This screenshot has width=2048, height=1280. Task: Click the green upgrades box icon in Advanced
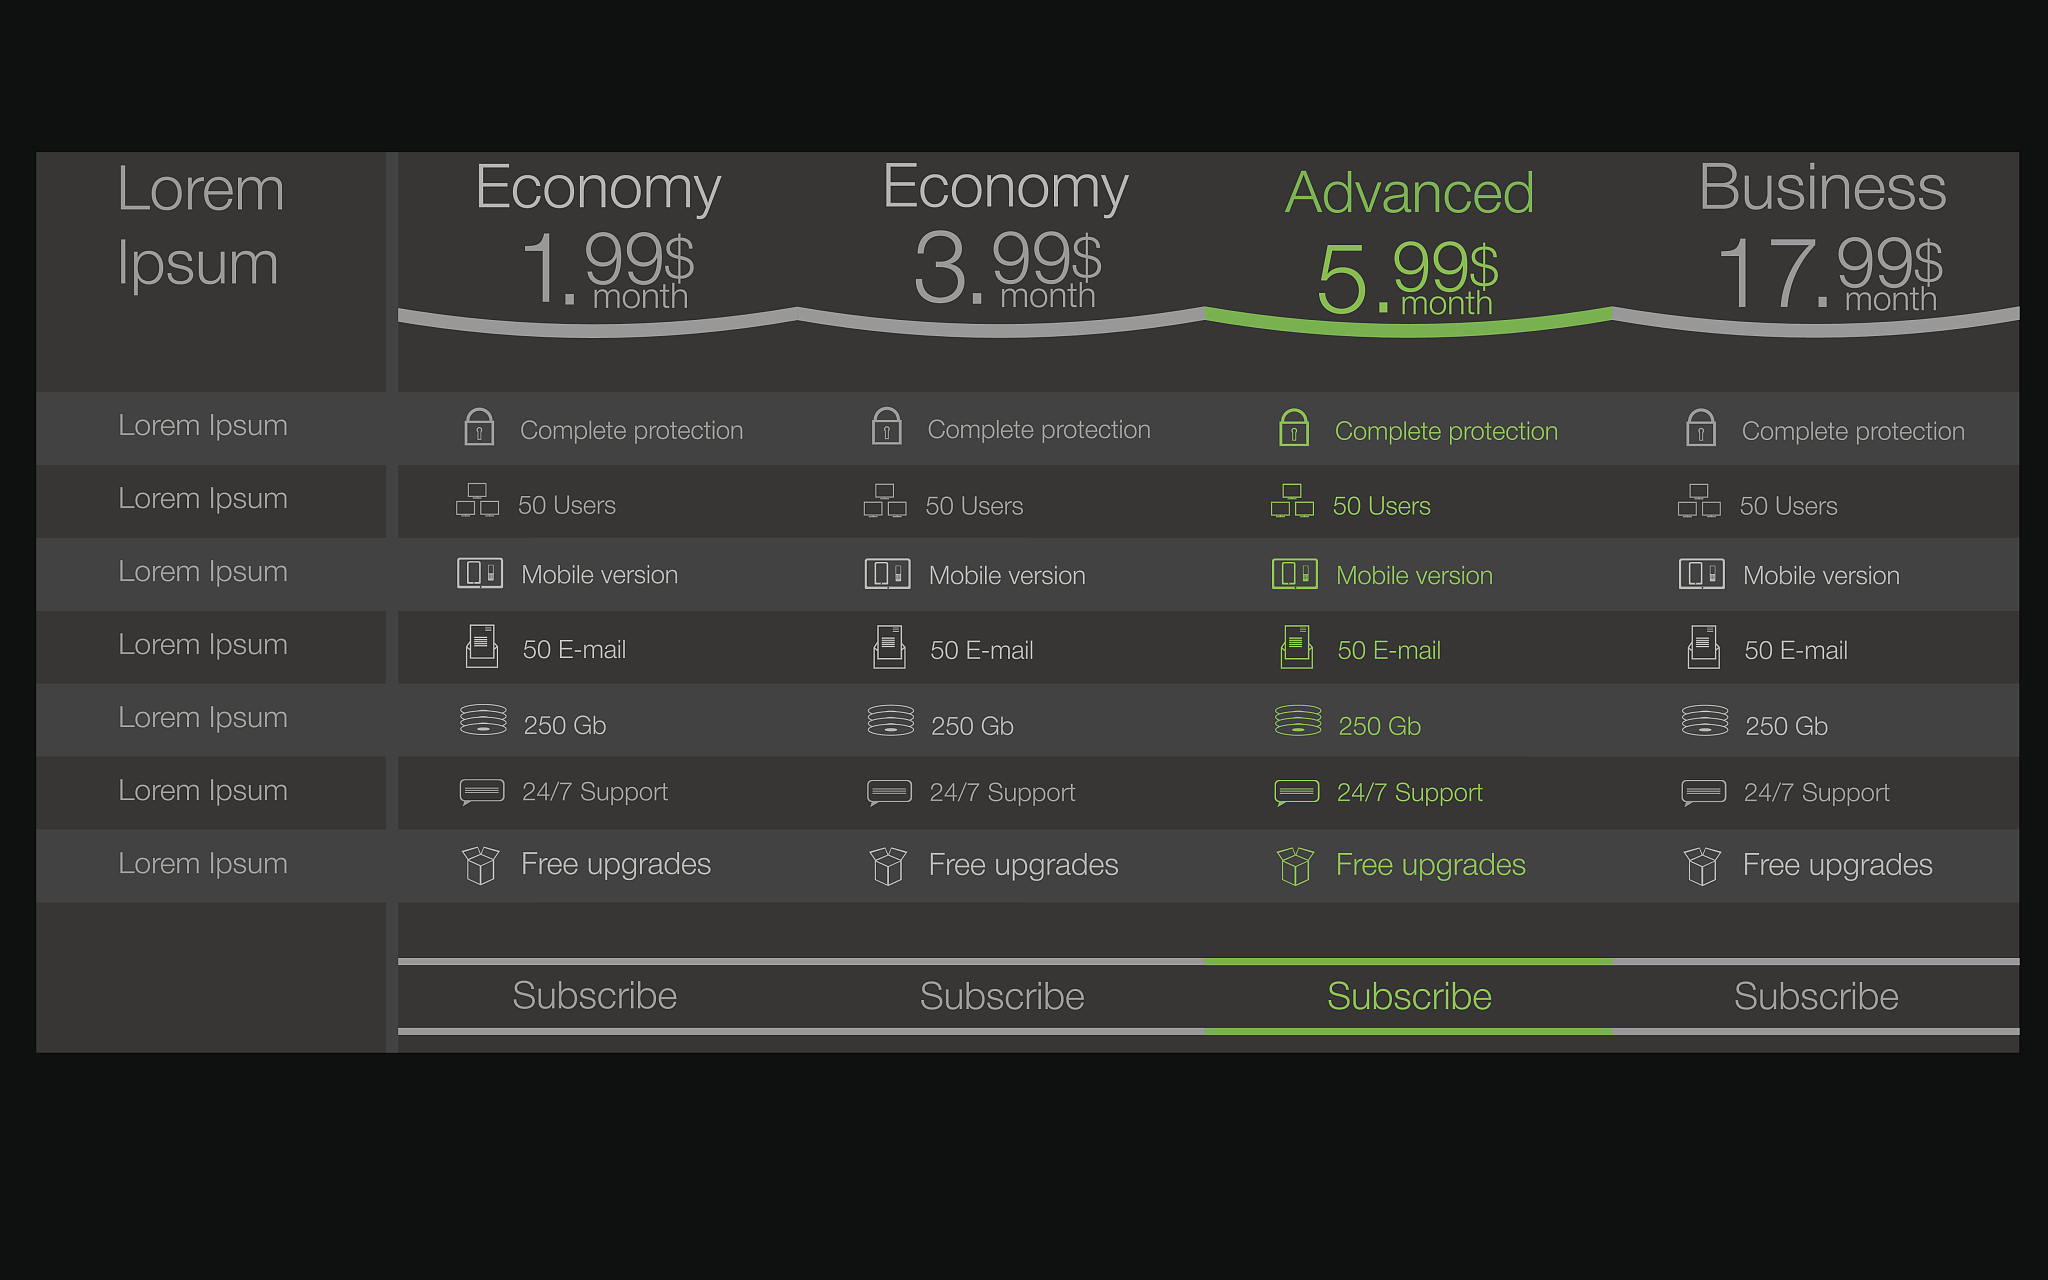(x=1295, y=865)
